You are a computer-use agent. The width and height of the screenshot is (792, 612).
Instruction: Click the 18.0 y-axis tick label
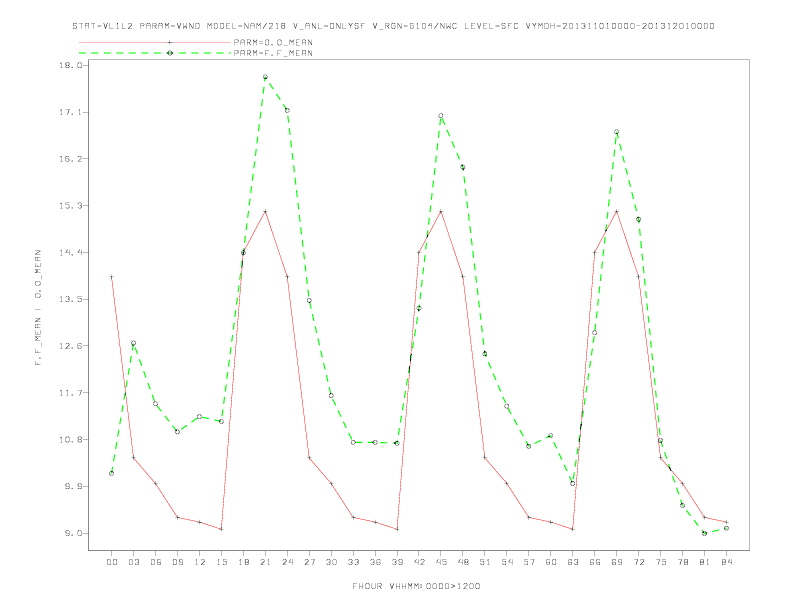tap(71, 65)
